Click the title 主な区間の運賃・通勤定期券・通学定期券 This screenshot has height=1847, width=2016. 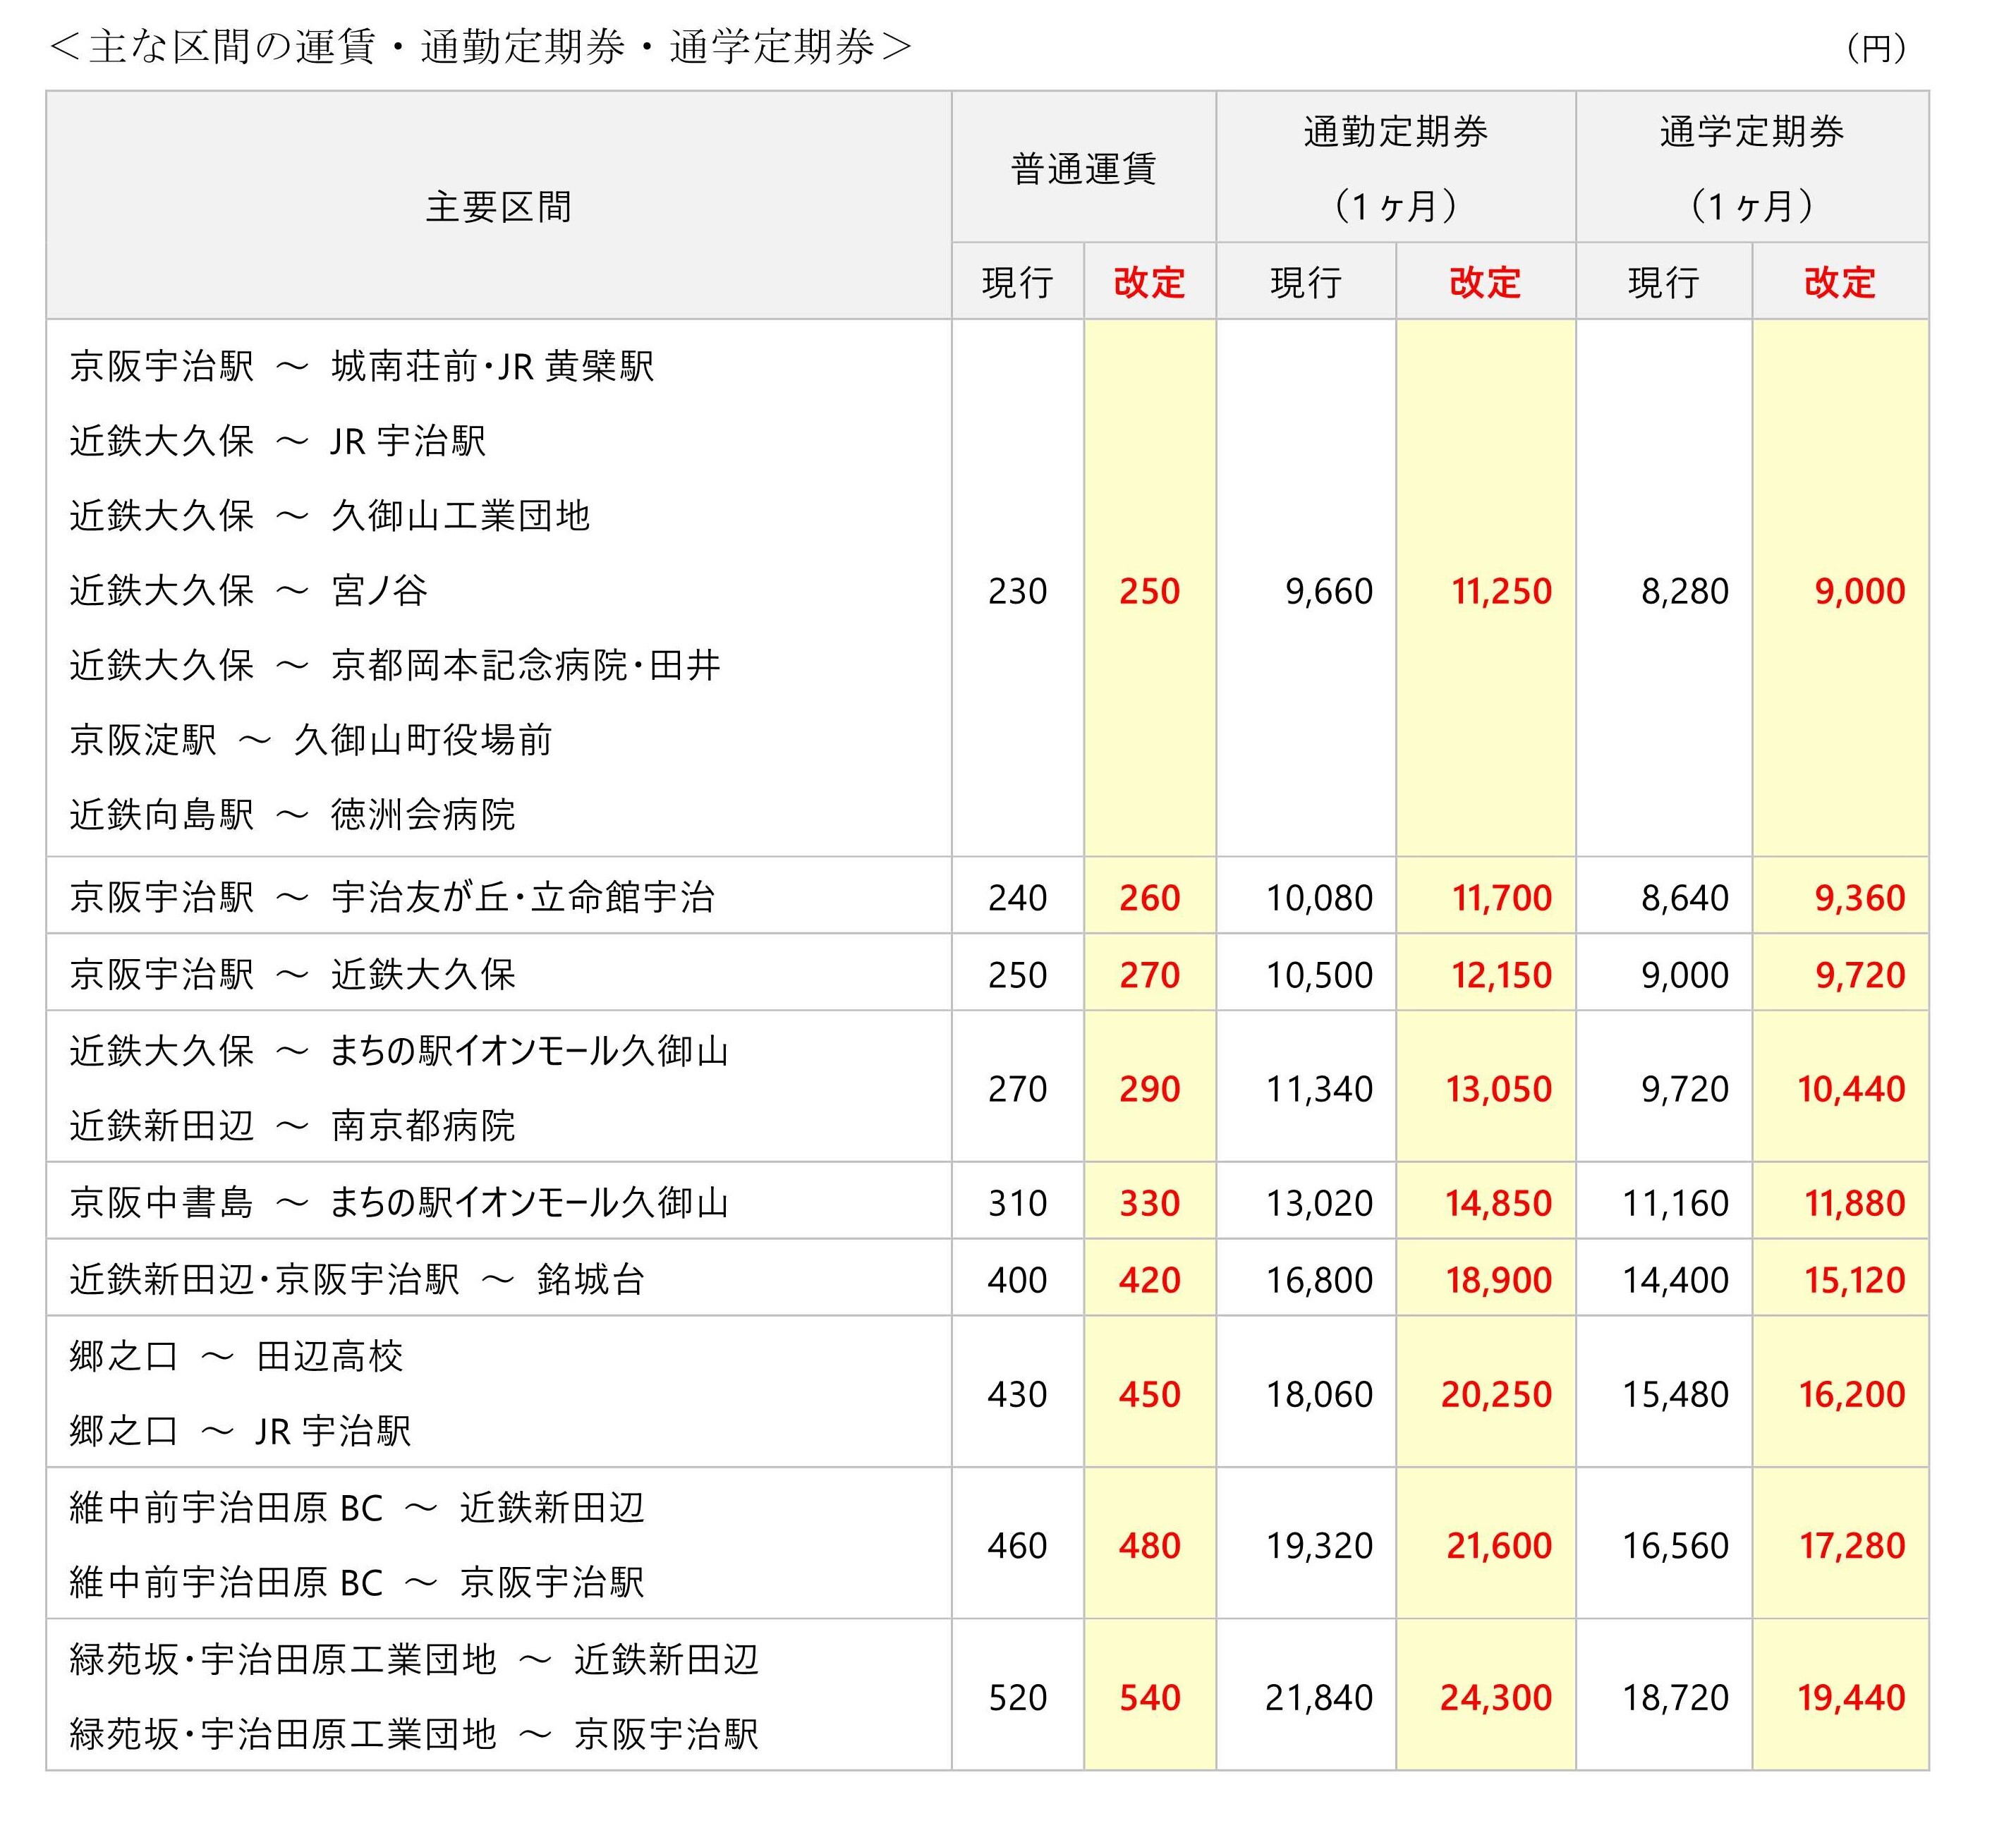point(480,47)
